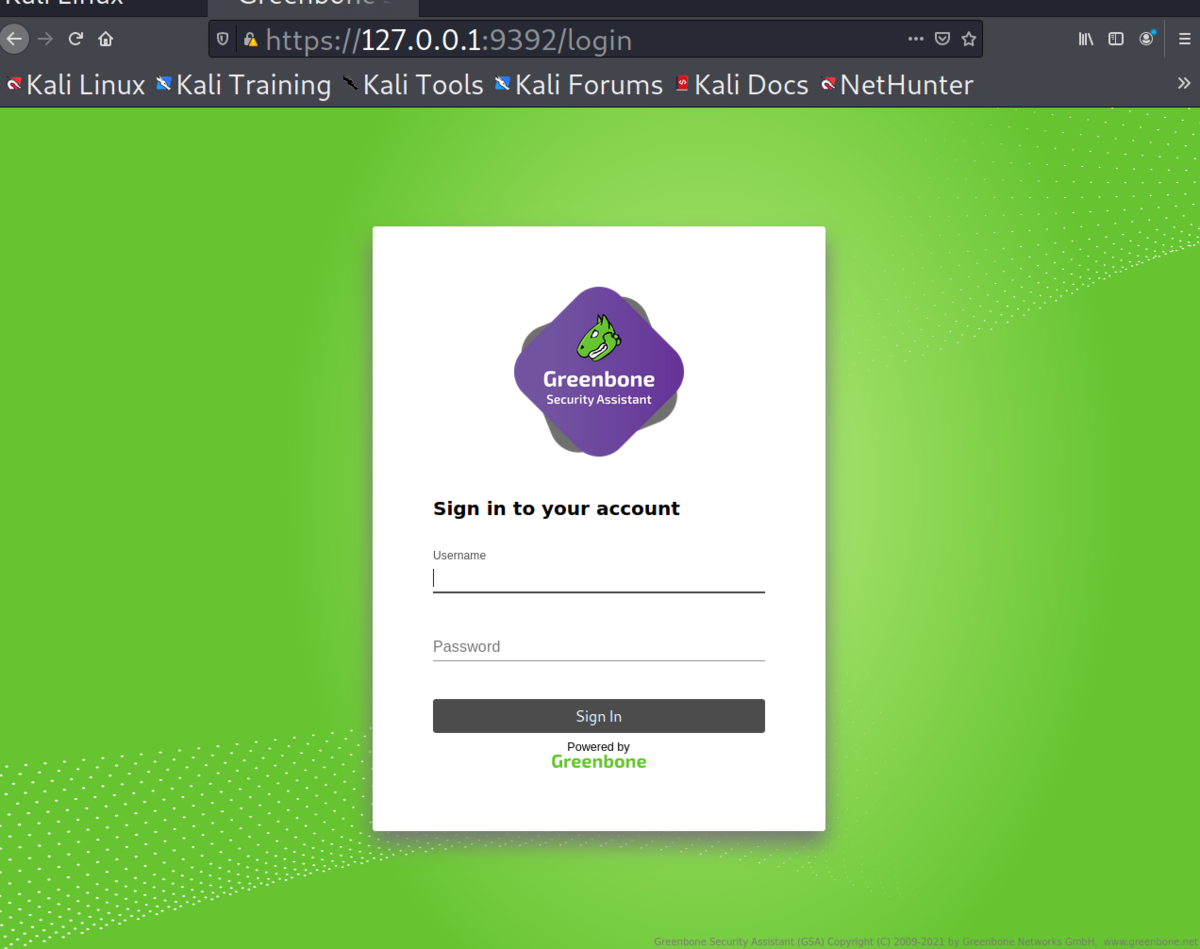Open the Kali Docs bookmark
Viewport: 1200px width, 949px height.
(741, 85)
